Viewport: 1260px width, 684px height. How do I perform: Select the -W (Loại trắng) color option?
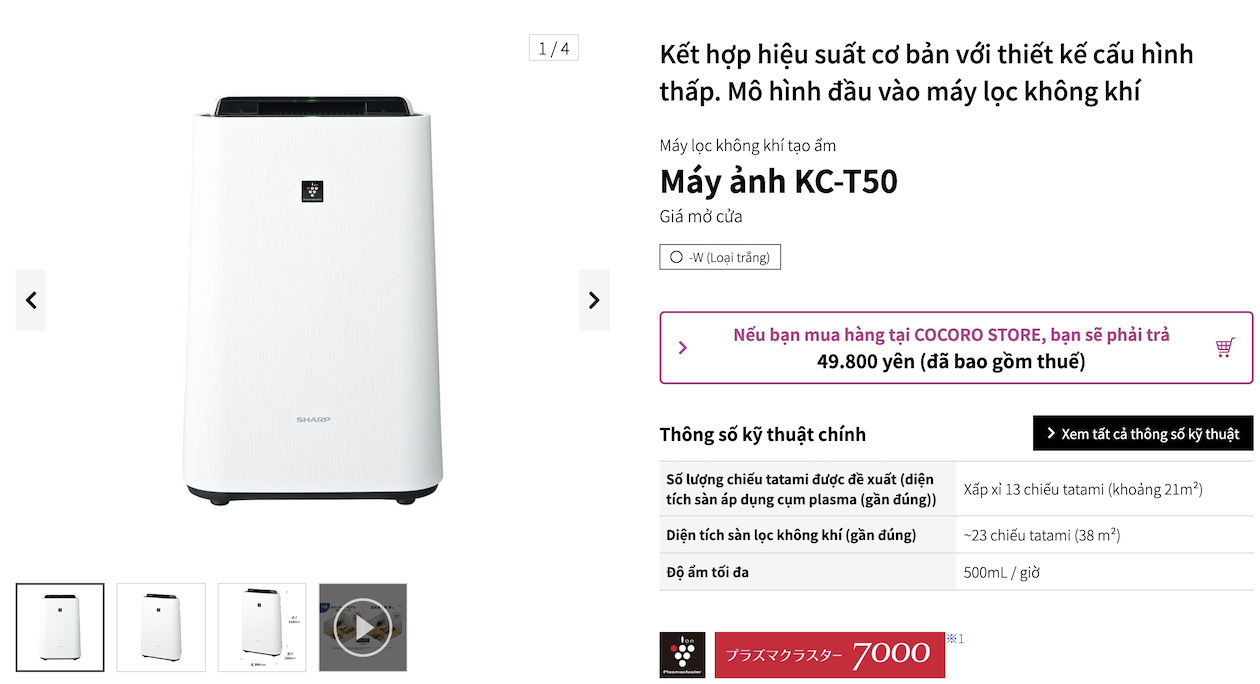tap(719, 256)
